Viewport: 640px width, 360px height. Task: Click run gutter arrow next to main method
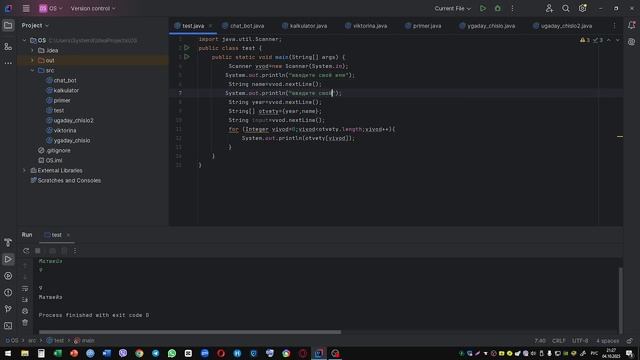187,57
